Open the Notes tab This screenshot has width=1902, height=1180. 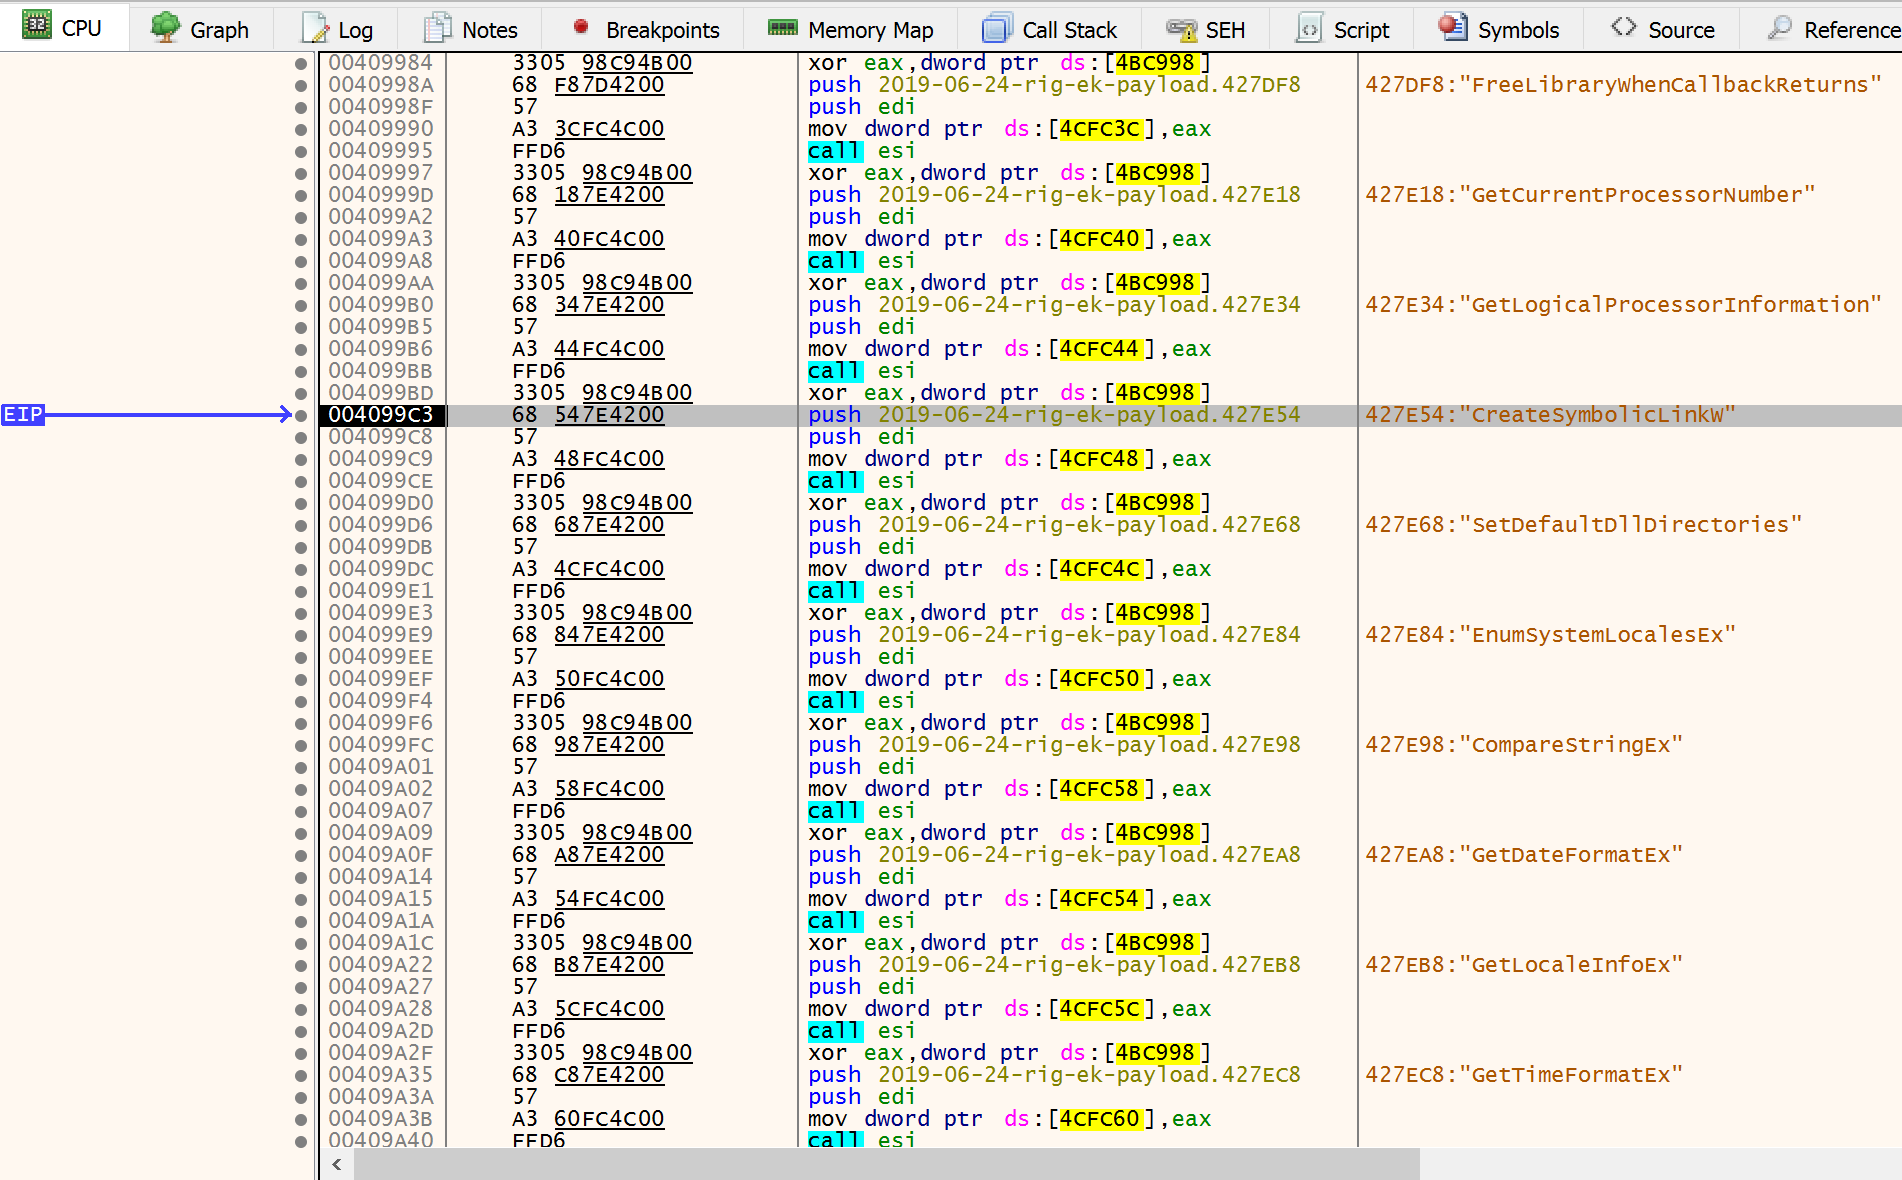click(x=470, y=29)
